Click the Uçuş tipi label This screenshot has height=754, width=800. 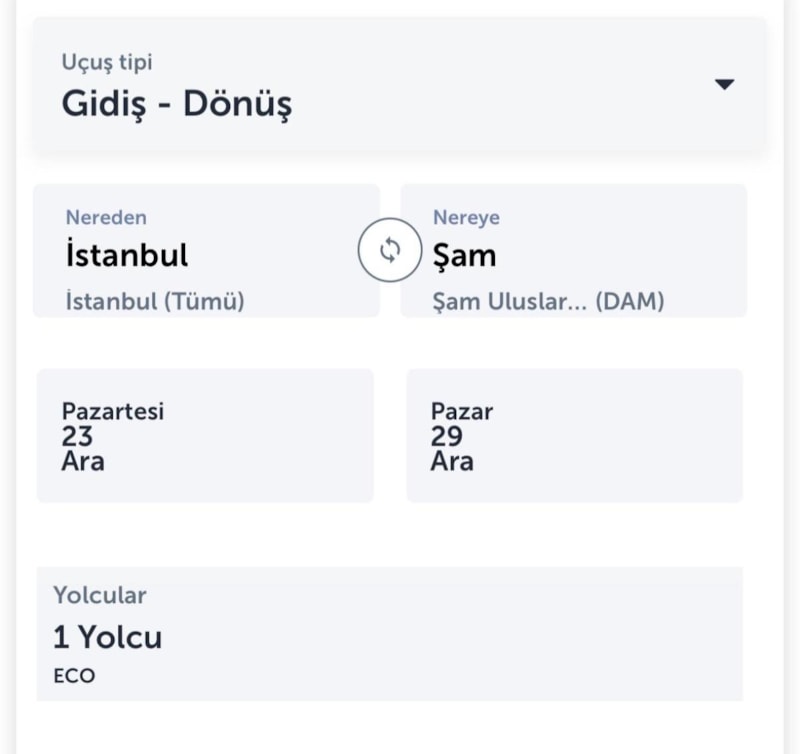pos(107,63)
